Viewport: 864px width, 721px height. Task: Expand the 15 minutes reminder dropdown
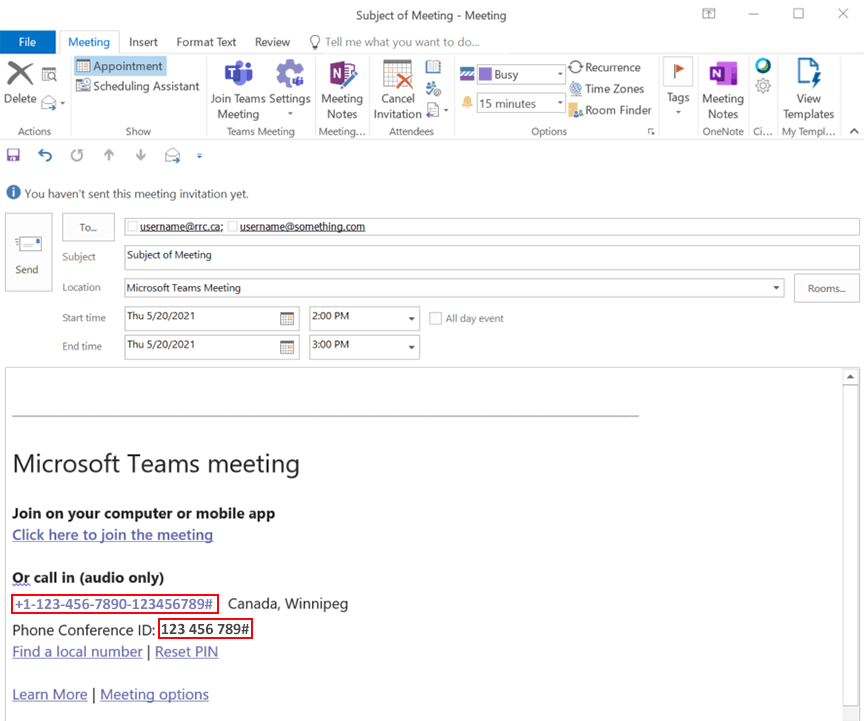pyautogui.click(x=560, y=103)
